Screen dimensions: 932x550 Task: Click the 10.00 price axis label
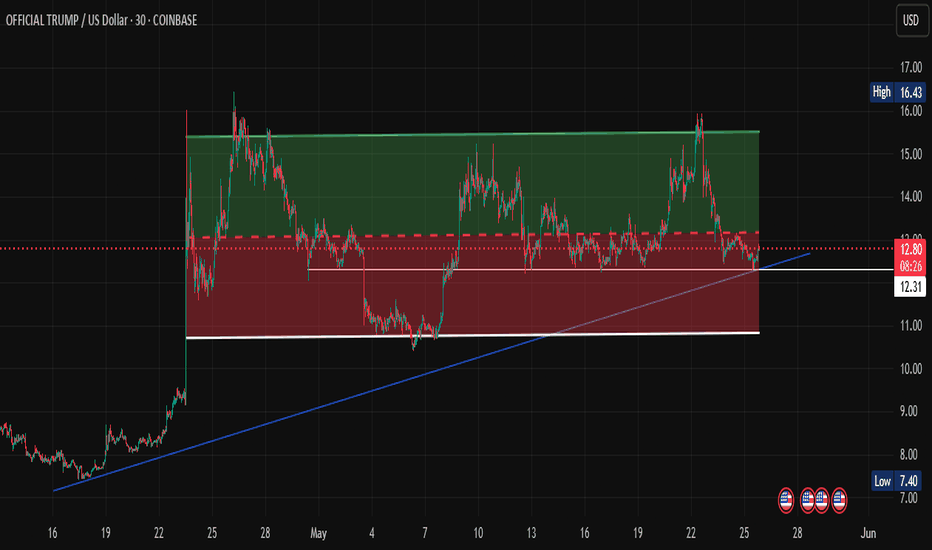pyautogui.click(x=911, y=369)
